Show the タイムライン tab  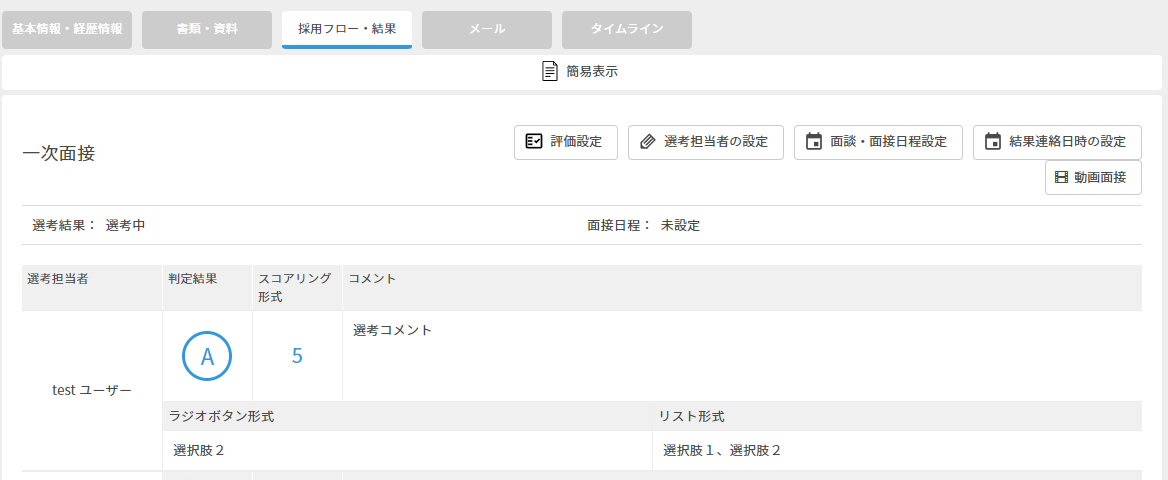[627, 30]
